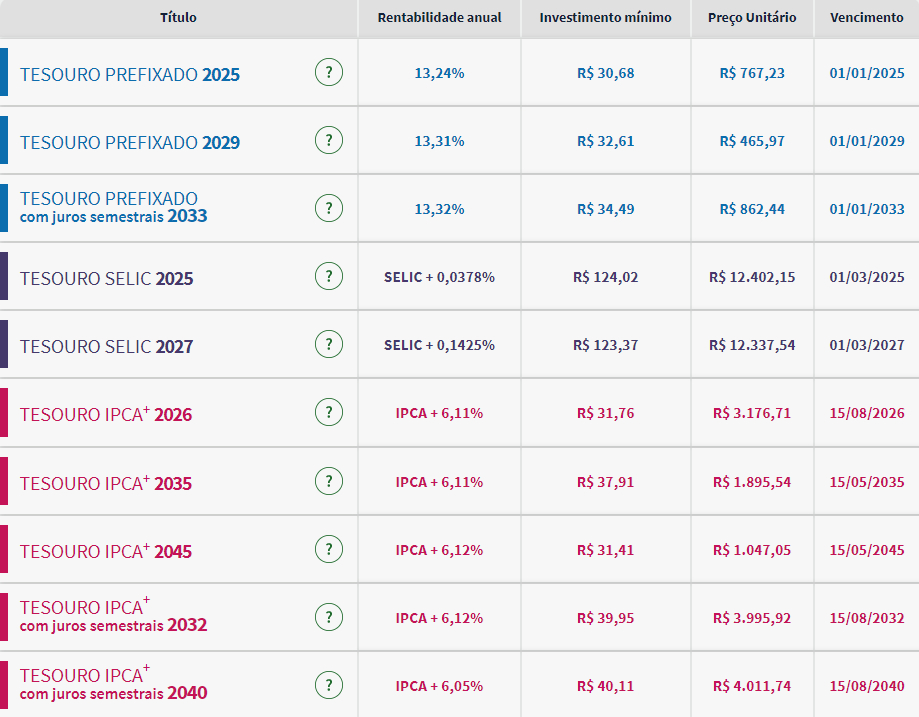Click the R$ 3.176,71 unit price
This screenshot has height=717, width=919.
752,413
